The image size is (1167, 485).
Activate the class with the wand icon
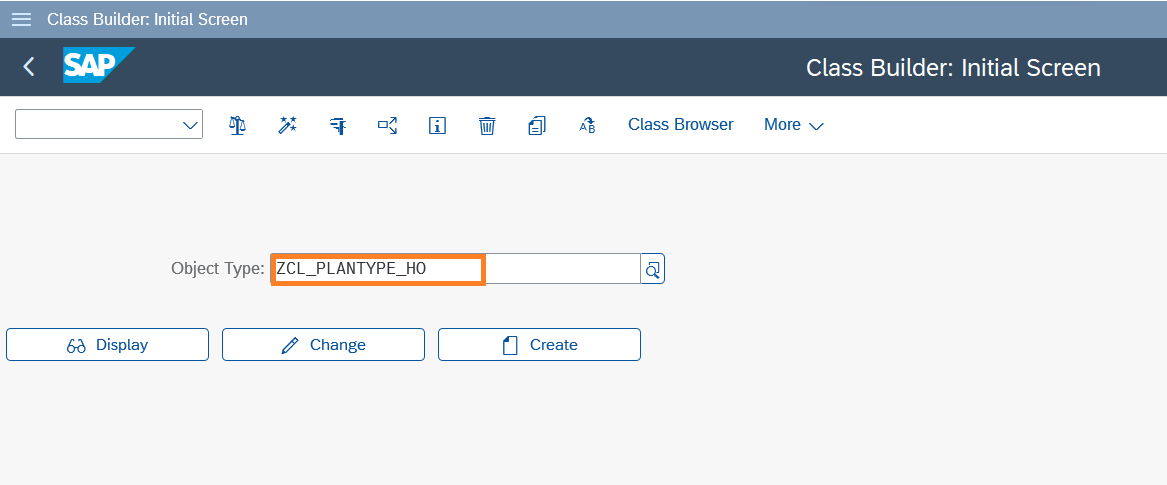point(288,125)
